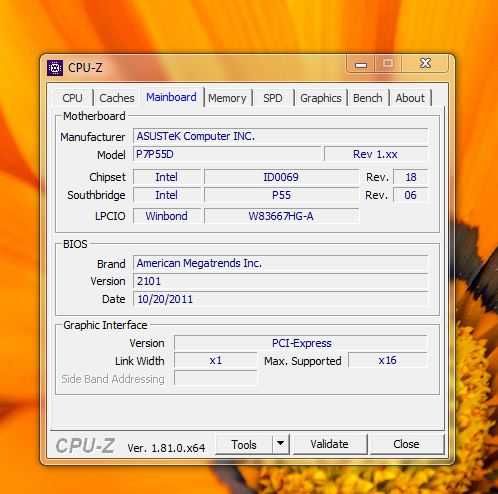Open the Memory tab
Screen dimensions: 498x494
[227, 98]
